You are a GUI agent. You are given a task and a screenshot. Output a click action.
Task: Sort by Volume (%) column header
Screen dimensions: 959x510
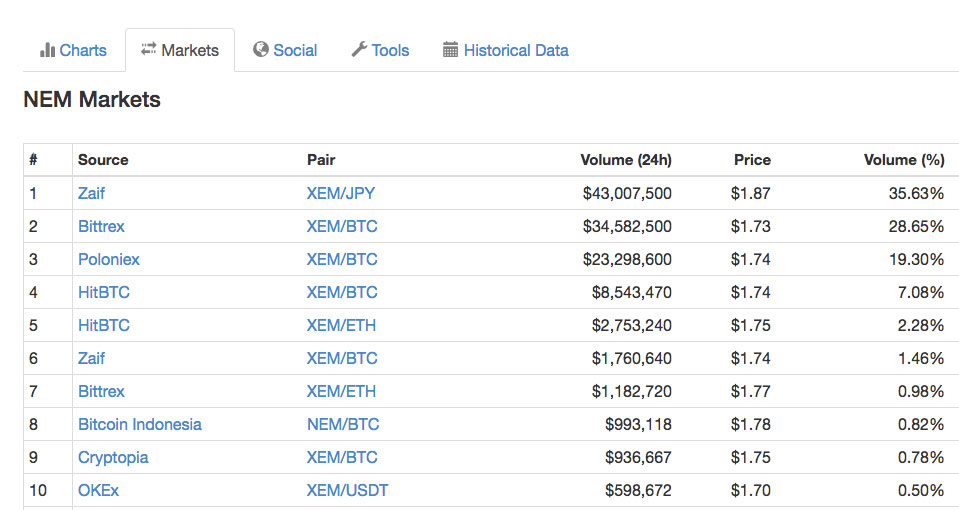(904, 160)
